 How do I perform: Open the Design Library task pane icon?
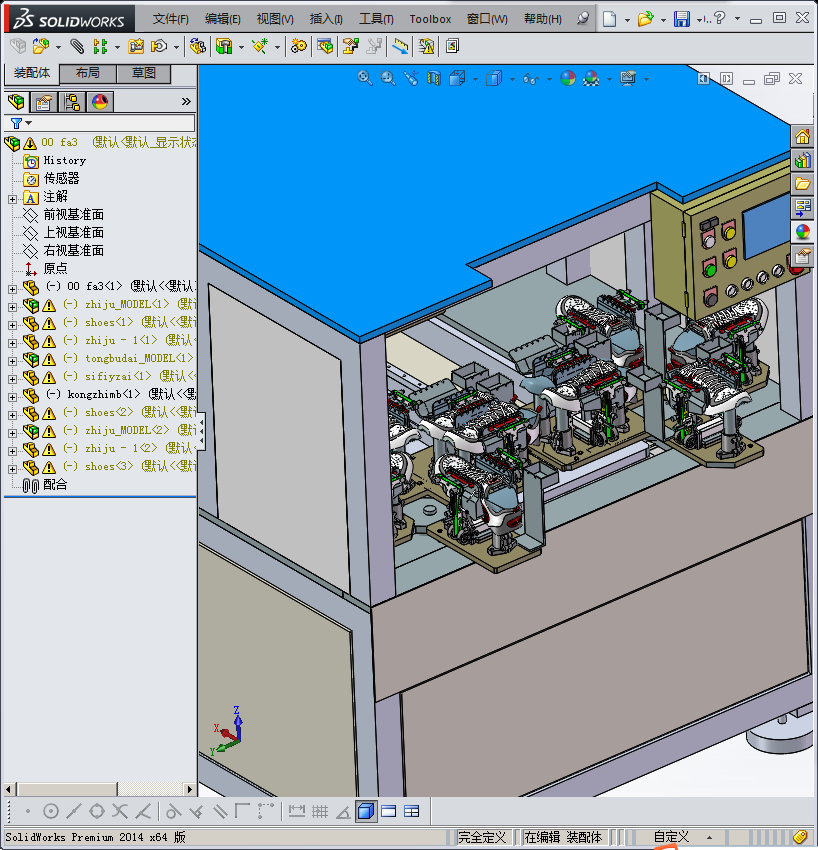click(x=803, y=160)
